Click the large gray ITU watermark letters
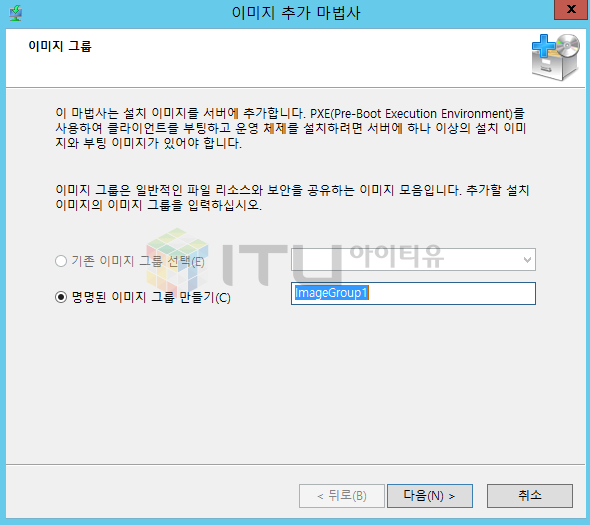Image resolution: width=590 pixels, height=525 pixels. pos(282,265)
